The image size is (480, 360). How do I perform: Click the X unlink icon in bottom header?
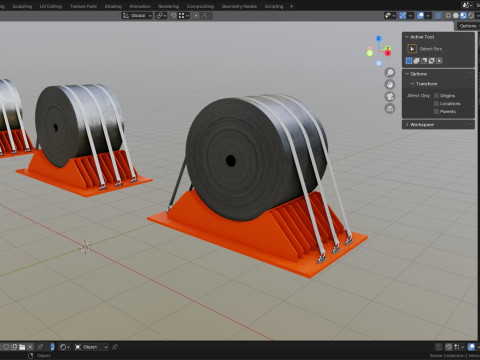coord(30,347)
